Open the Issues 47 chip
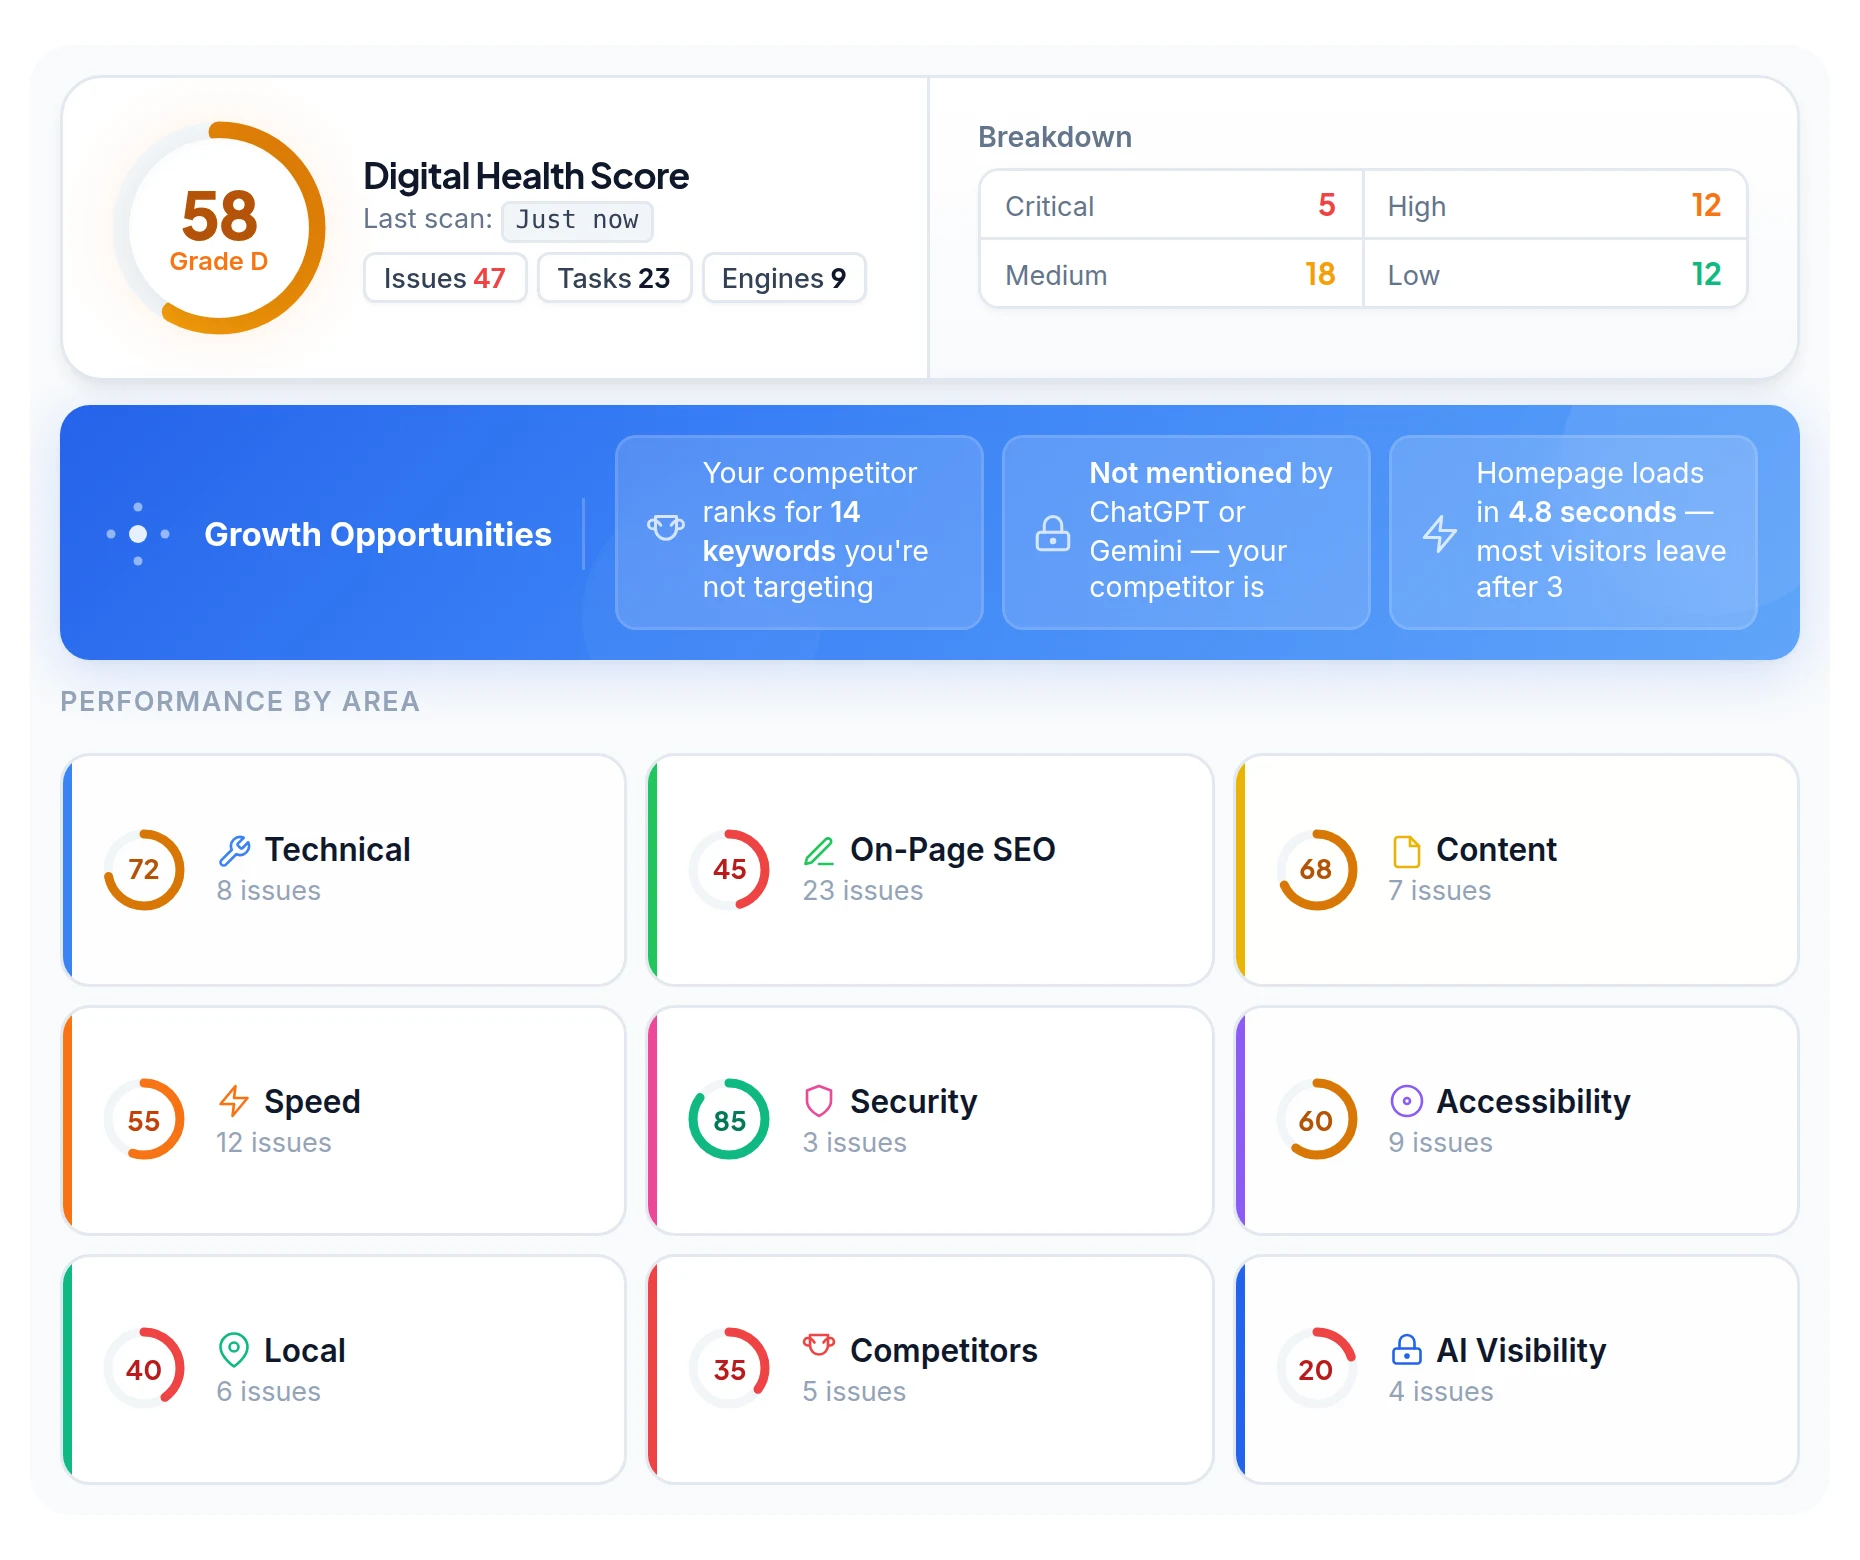The image size is (1860, 1560). [x=445, y=278]
